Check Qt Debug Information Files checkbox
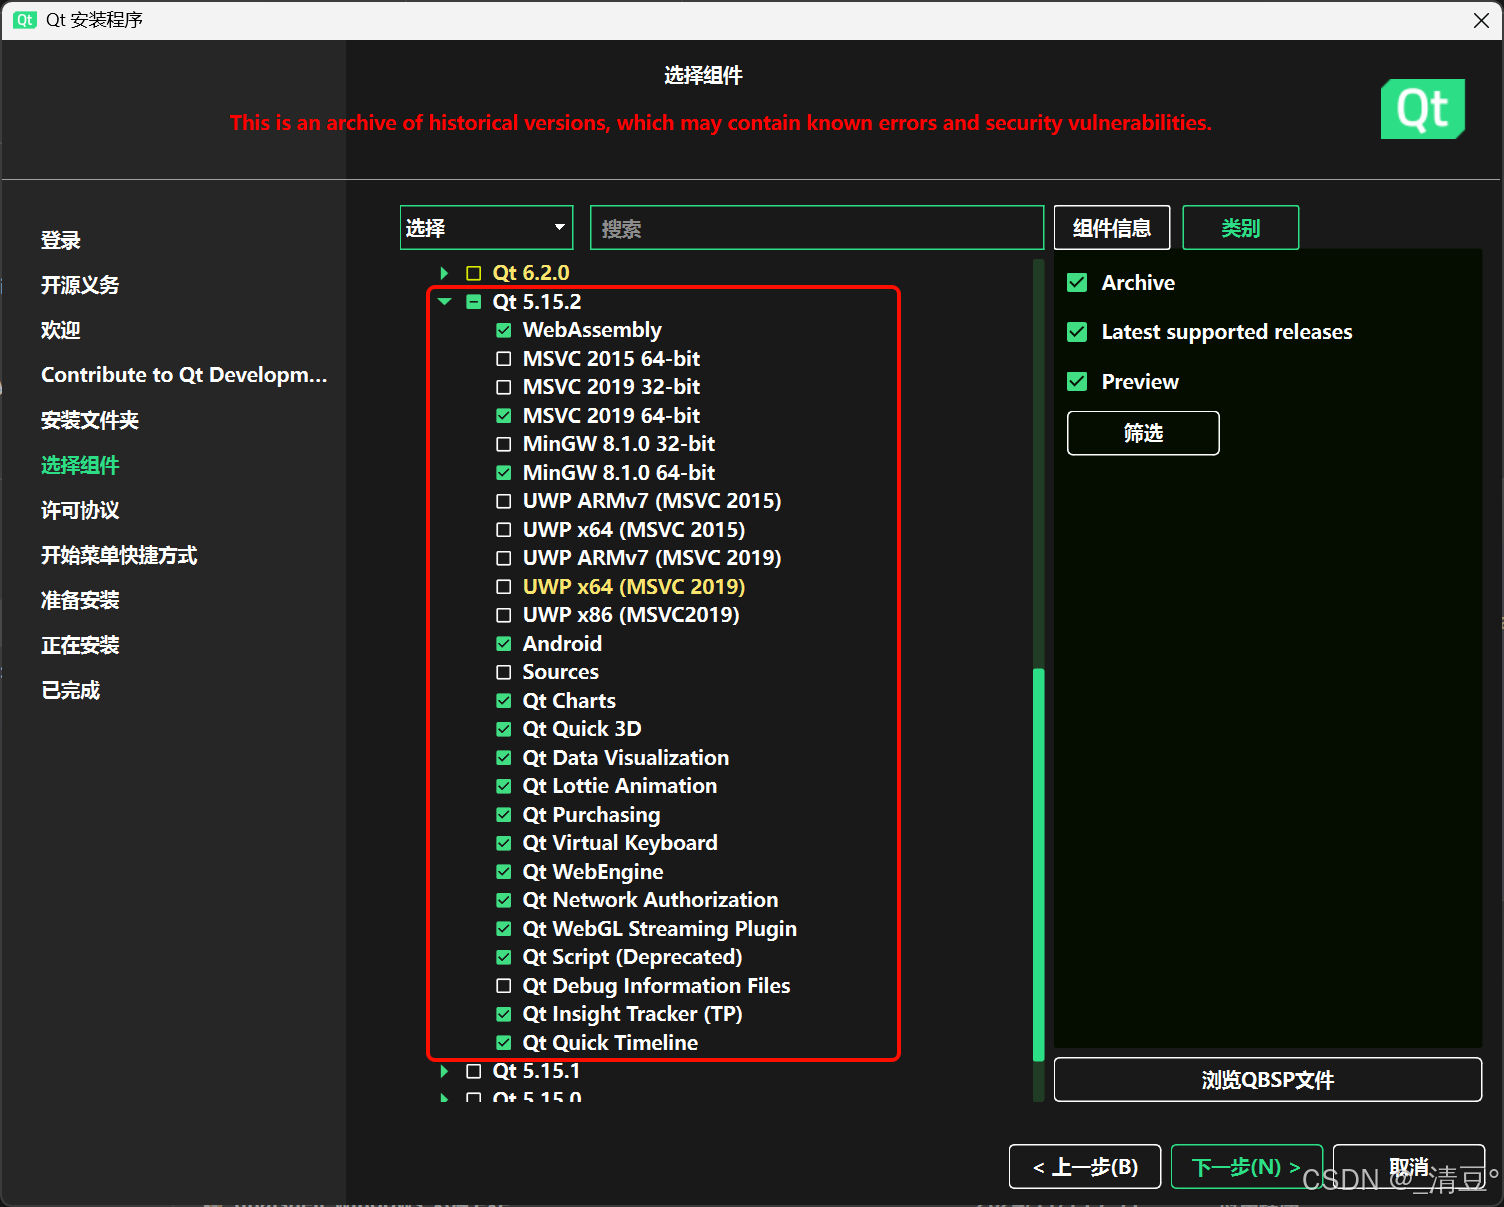1504x1207 pixels. click(x=504, y=986)
